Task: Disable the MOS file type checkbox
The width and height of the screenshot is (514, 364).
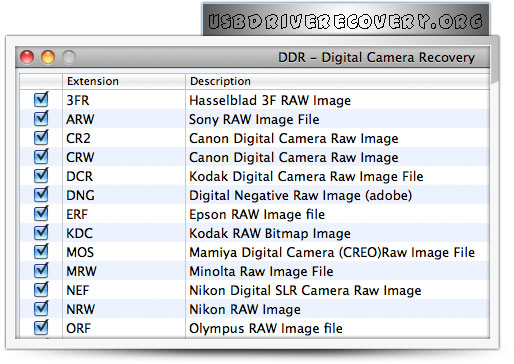Action: (x=41, y=252)
